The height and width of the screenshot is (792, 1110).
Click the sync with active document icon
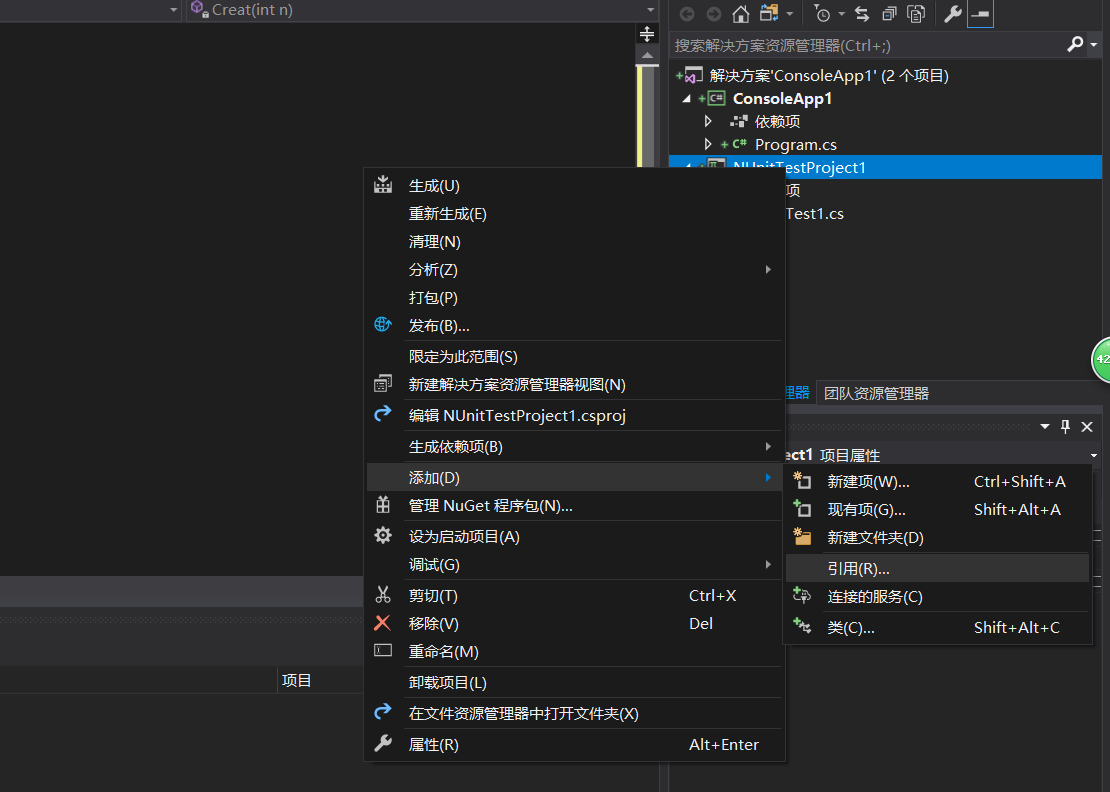[x=862, y=13]
